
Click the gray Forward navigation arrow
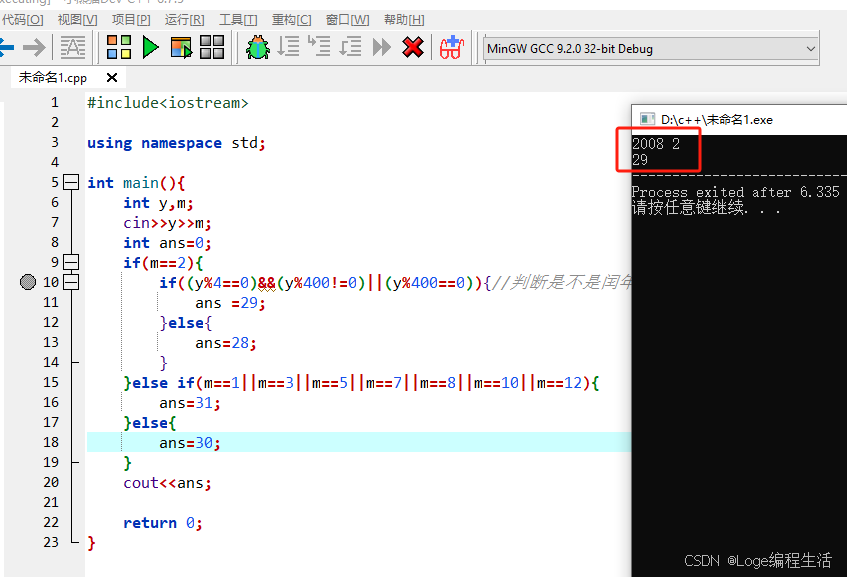point(34,48)
